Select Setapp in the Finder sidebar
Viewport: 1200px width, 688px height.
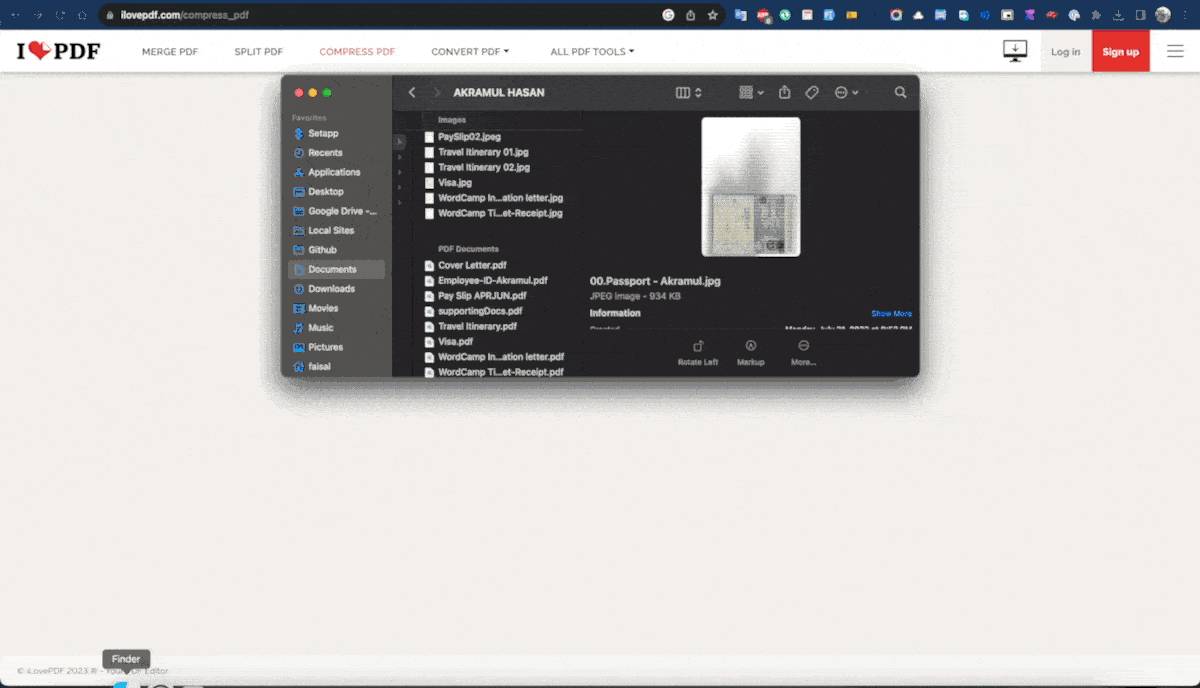click(336, 133)
